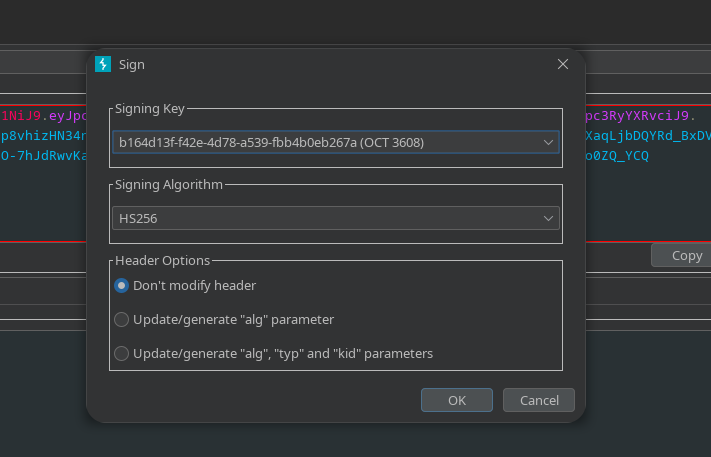Click the Sign dialog title text
Screen dimensions: 711x457
pos(132,64)
